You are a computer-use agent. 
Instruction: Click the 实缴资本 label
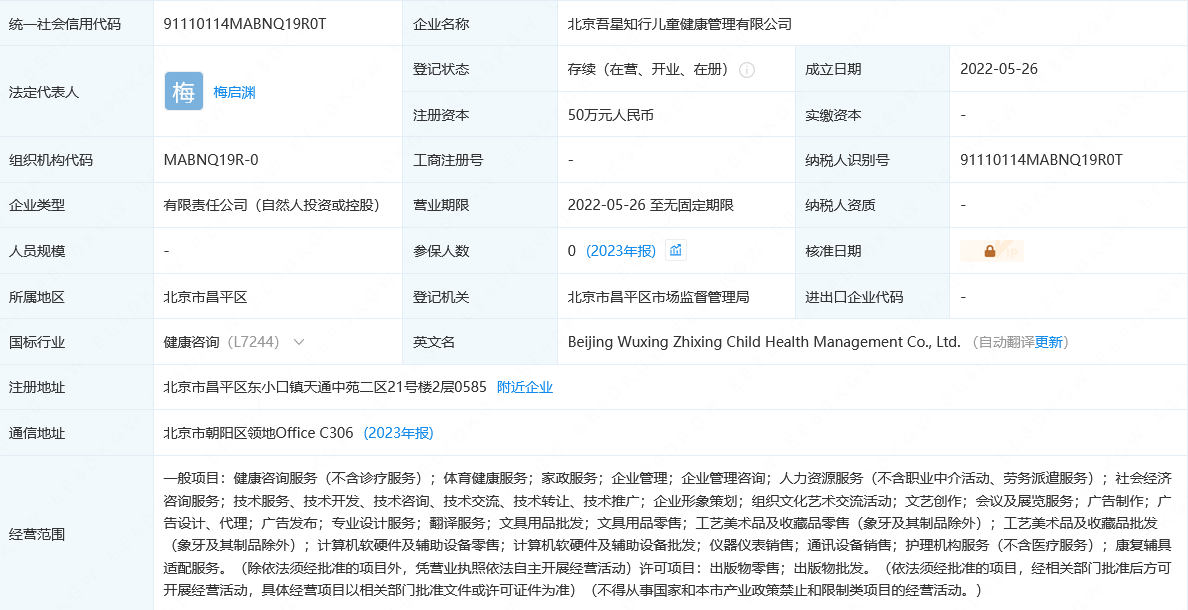tap(833, 115)
